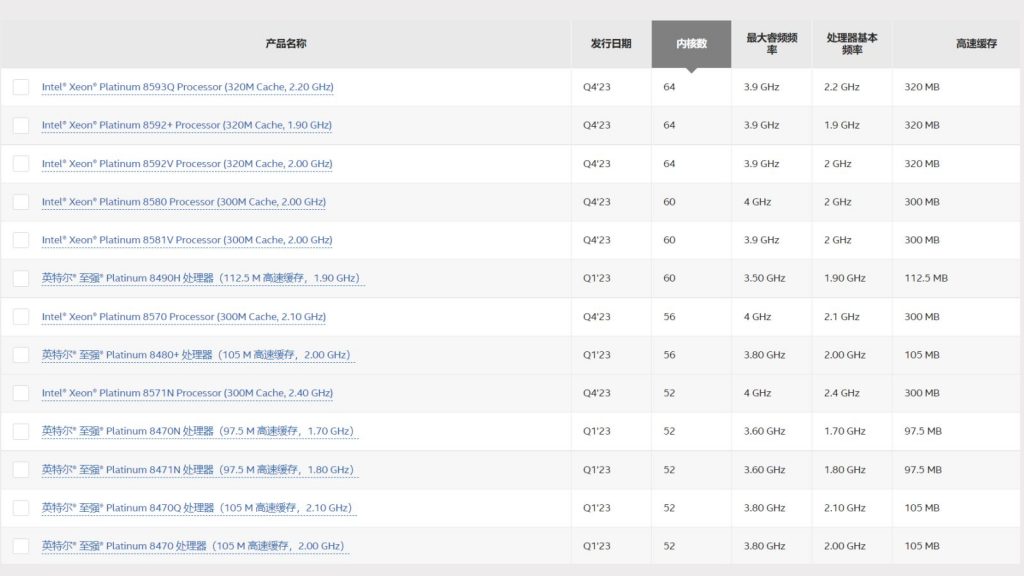The height and width of the screenshot is (576, 1024).
Task: Tick checkbox for Platinum 8592+ Processor
Action: click(21, 125)
